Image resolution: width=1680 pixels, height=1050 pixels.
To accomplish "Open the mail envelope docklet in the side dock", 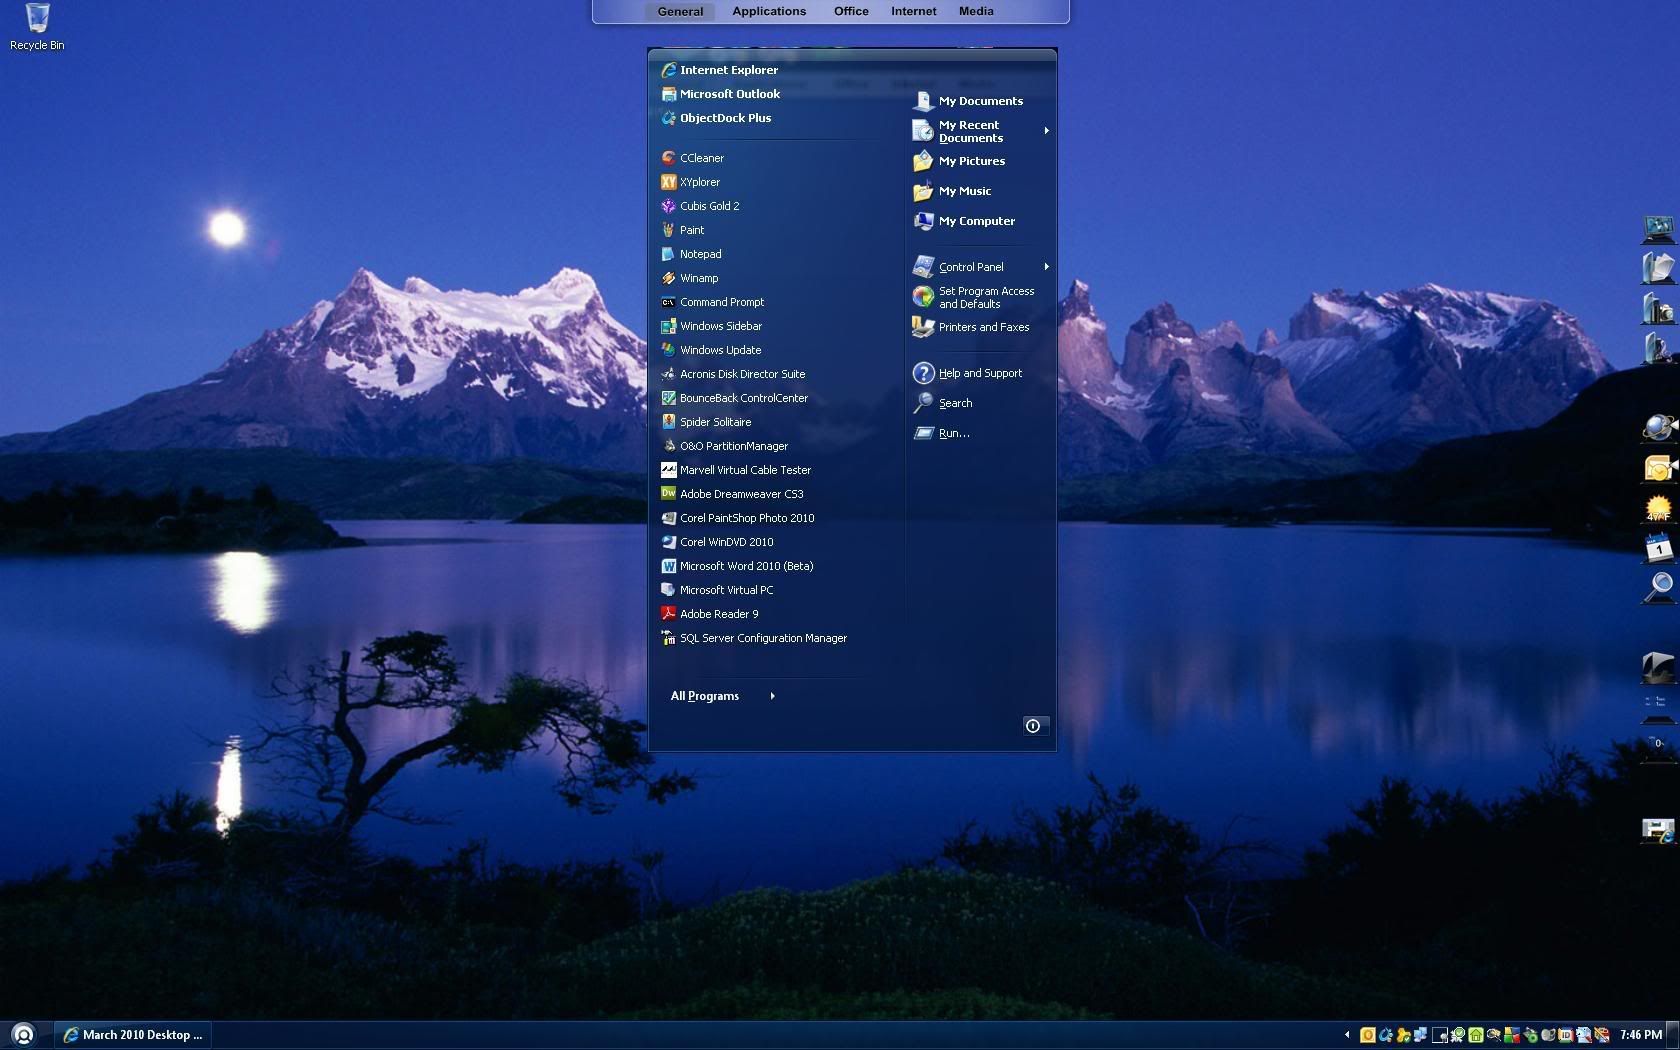I will (1658, 468).
